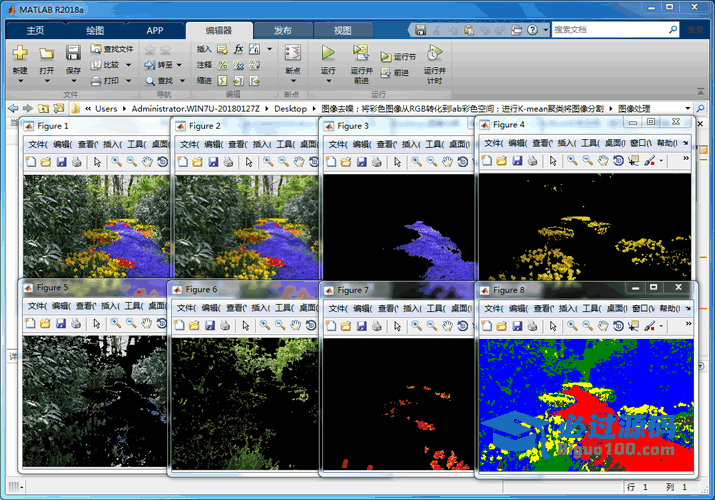The height and width of the screenshot is (500, 715).
Task: Open Tools (工具) menu in Figure 3
Action: (x=434, y=144)
